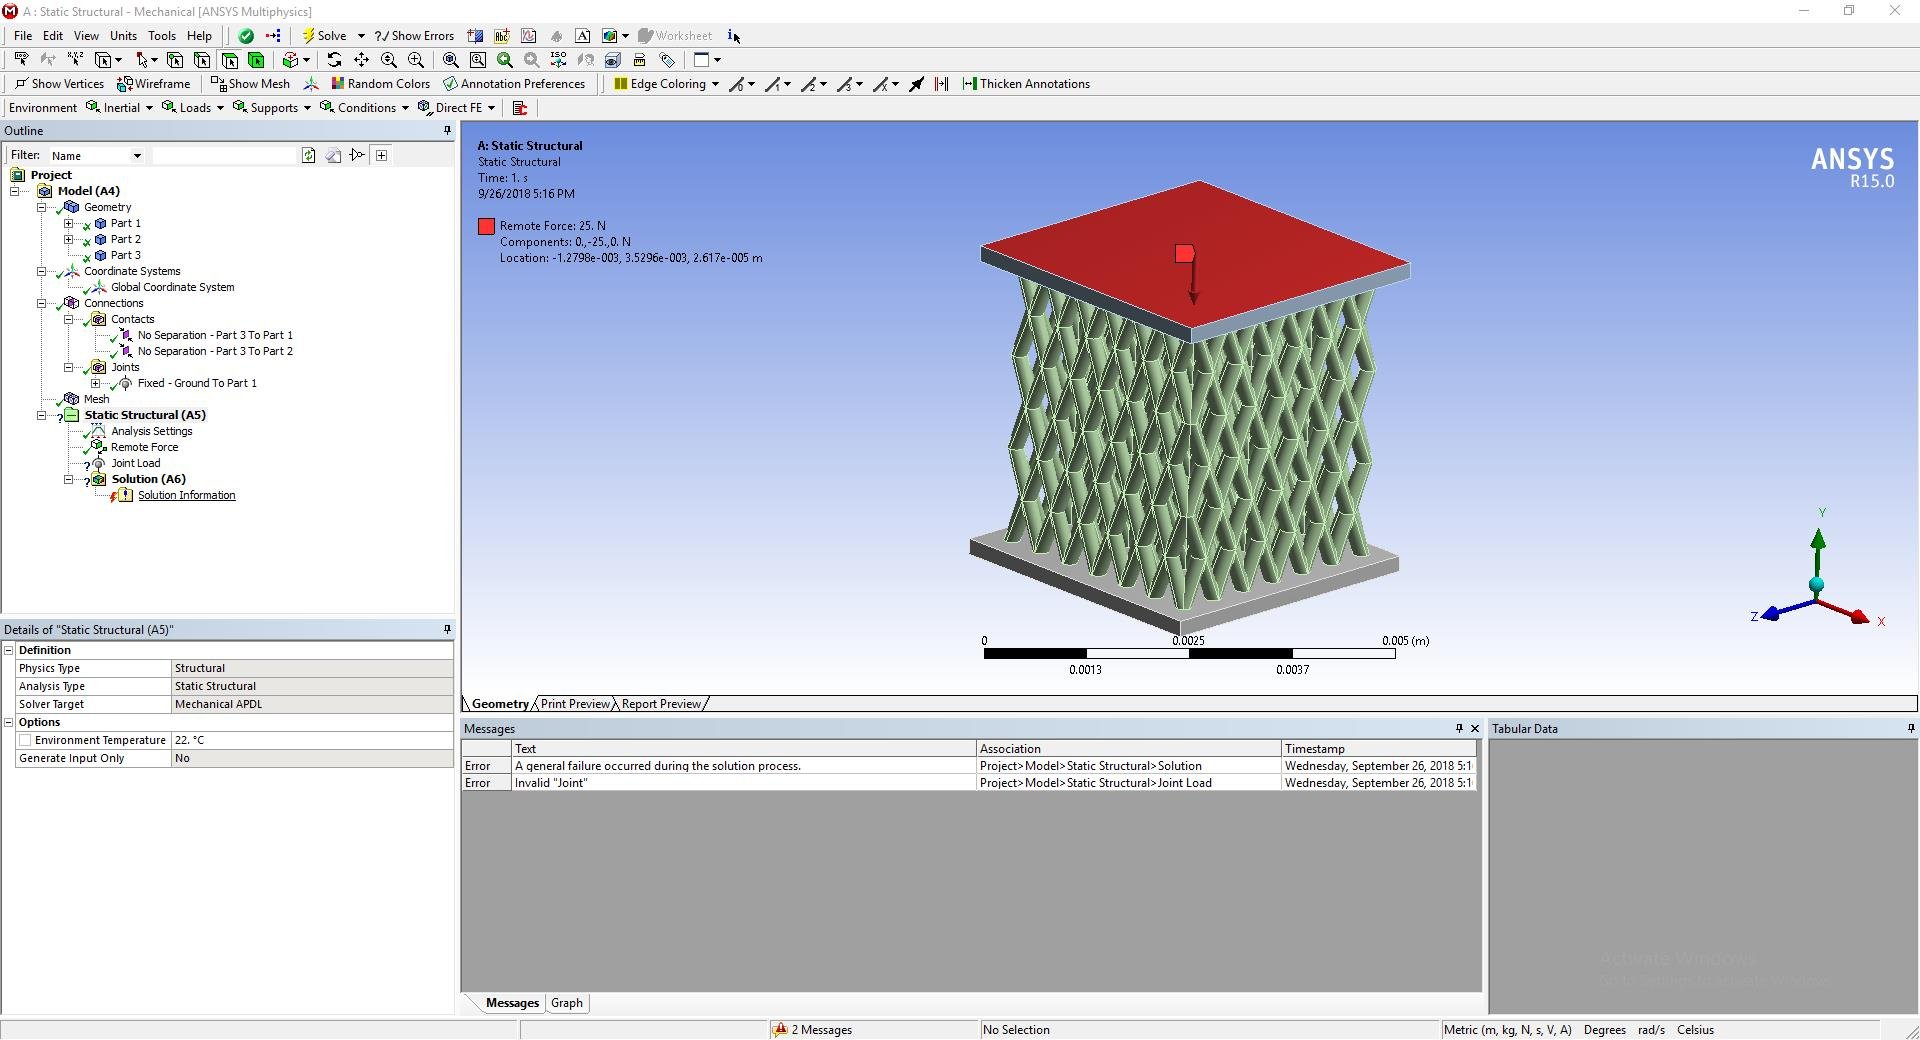
Task: Click the report icon after Direct FE
Action: click(x=520, y=108)
